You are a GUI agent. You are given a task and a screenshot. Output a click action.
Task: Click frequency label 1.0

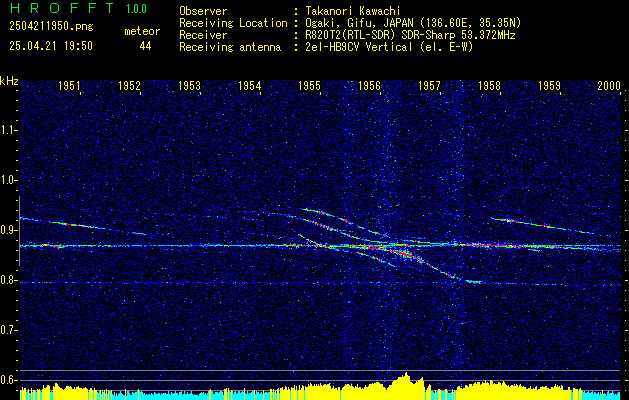tap(7, 180)
